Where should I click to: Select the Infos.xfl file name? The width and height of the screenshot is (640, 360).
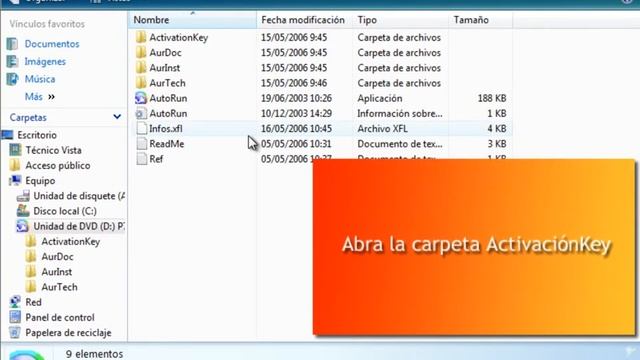166,128
